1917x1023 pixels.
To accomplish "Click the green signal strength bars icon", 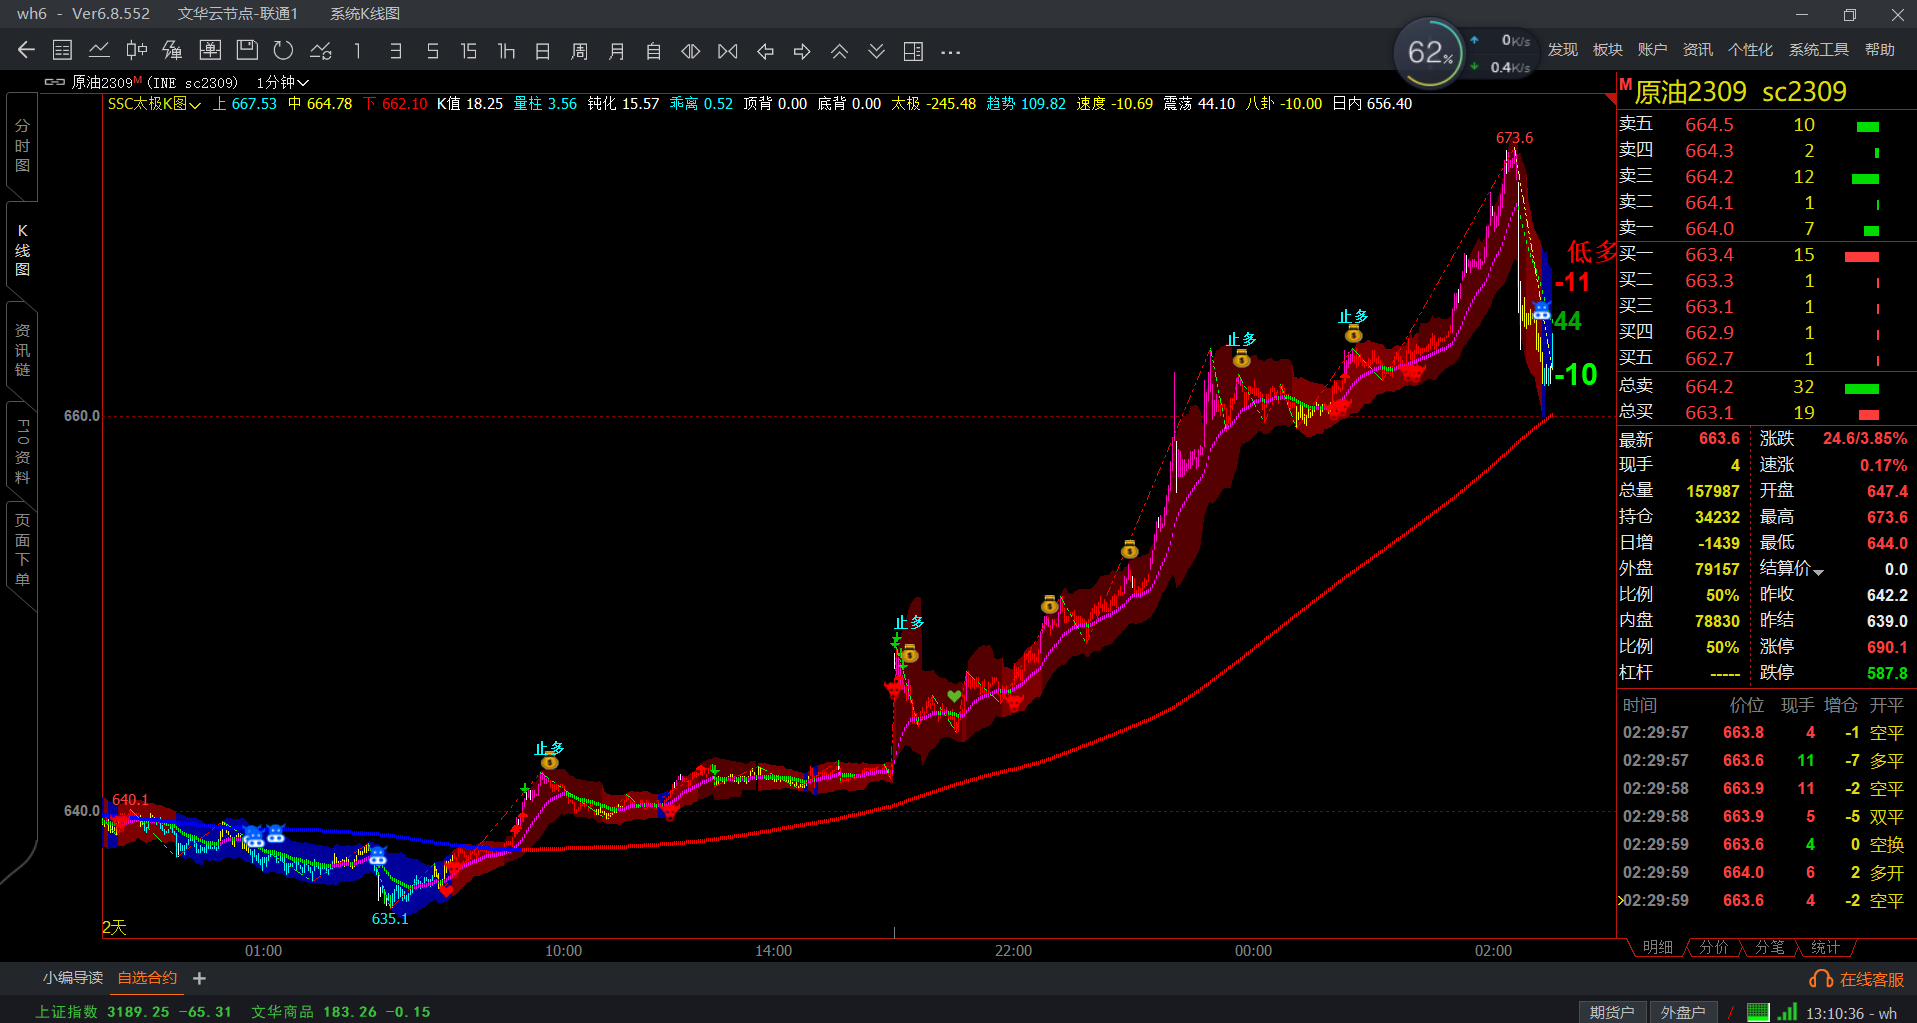I will pos(1787,1012).
